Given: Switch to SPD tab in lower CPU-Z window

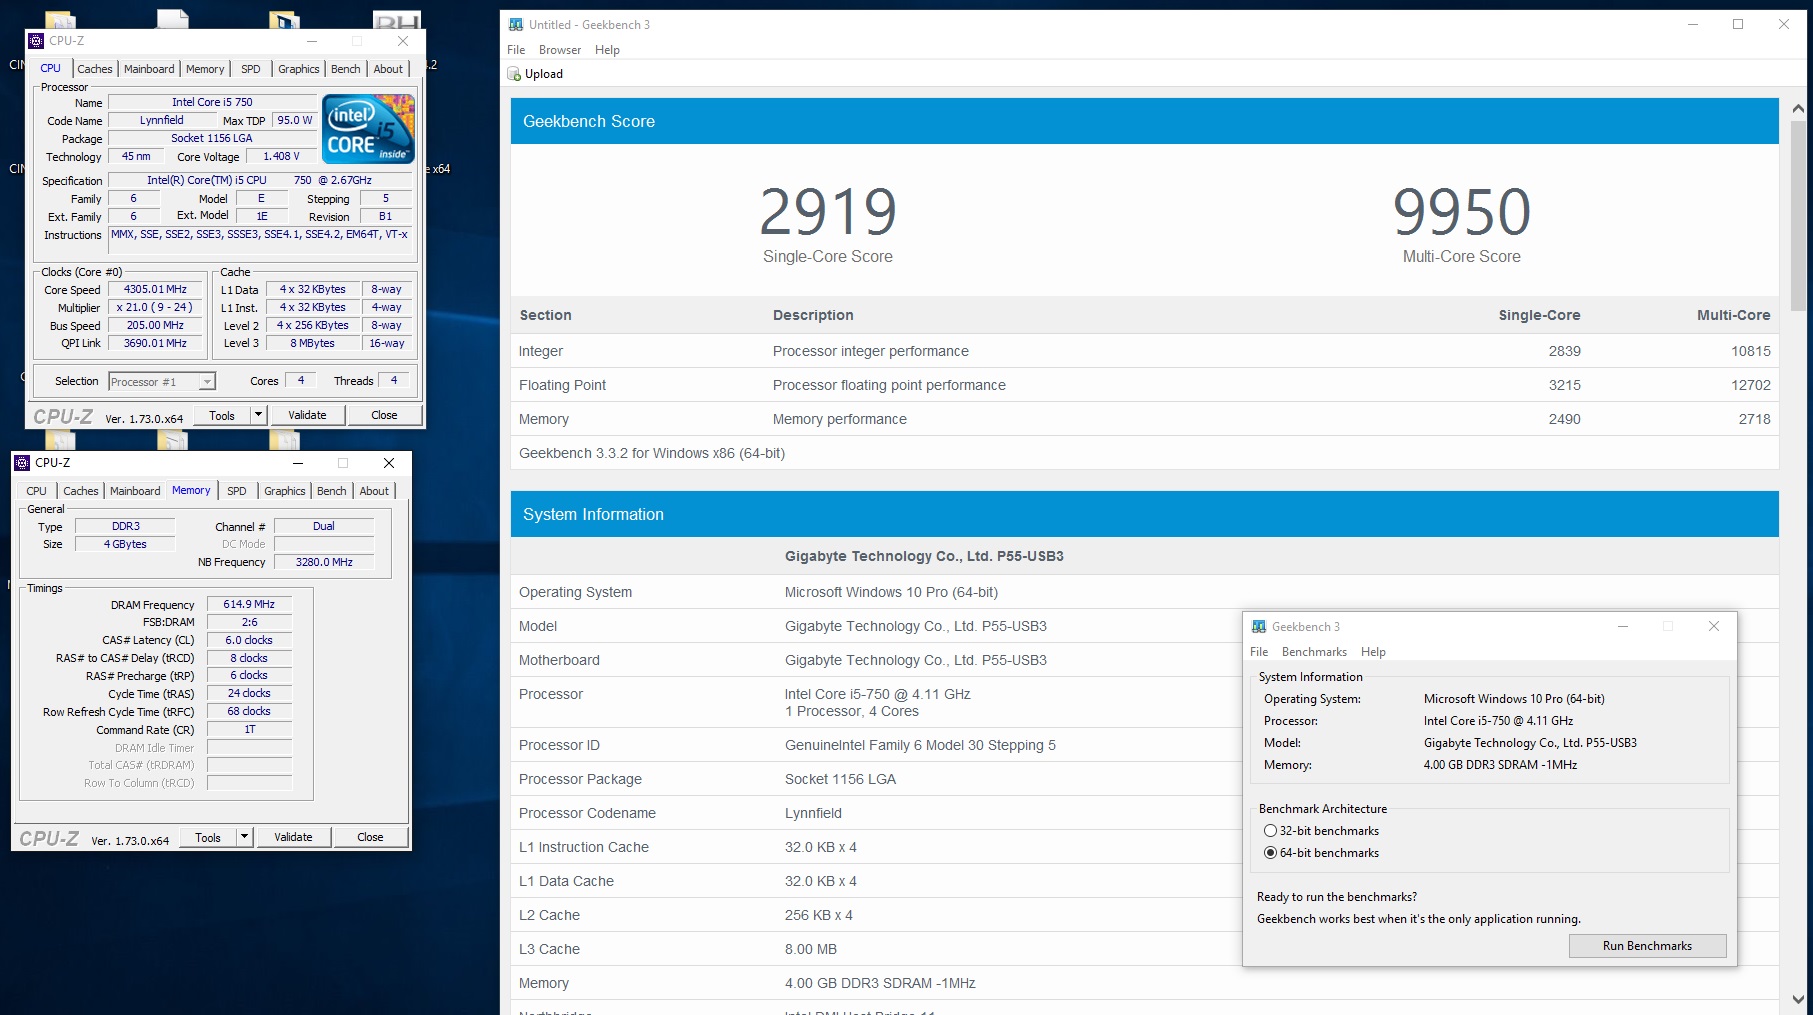Looking at the screenshot, I should coord(237,491).
